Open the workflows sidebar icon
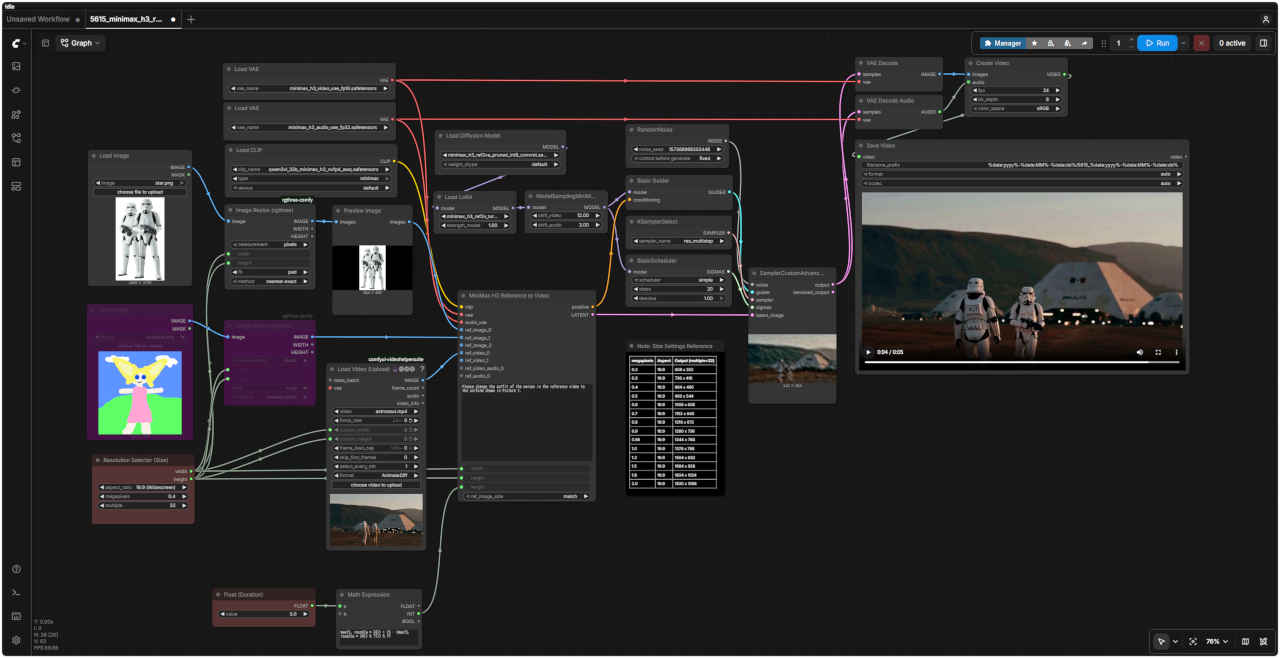 (16, 138)
